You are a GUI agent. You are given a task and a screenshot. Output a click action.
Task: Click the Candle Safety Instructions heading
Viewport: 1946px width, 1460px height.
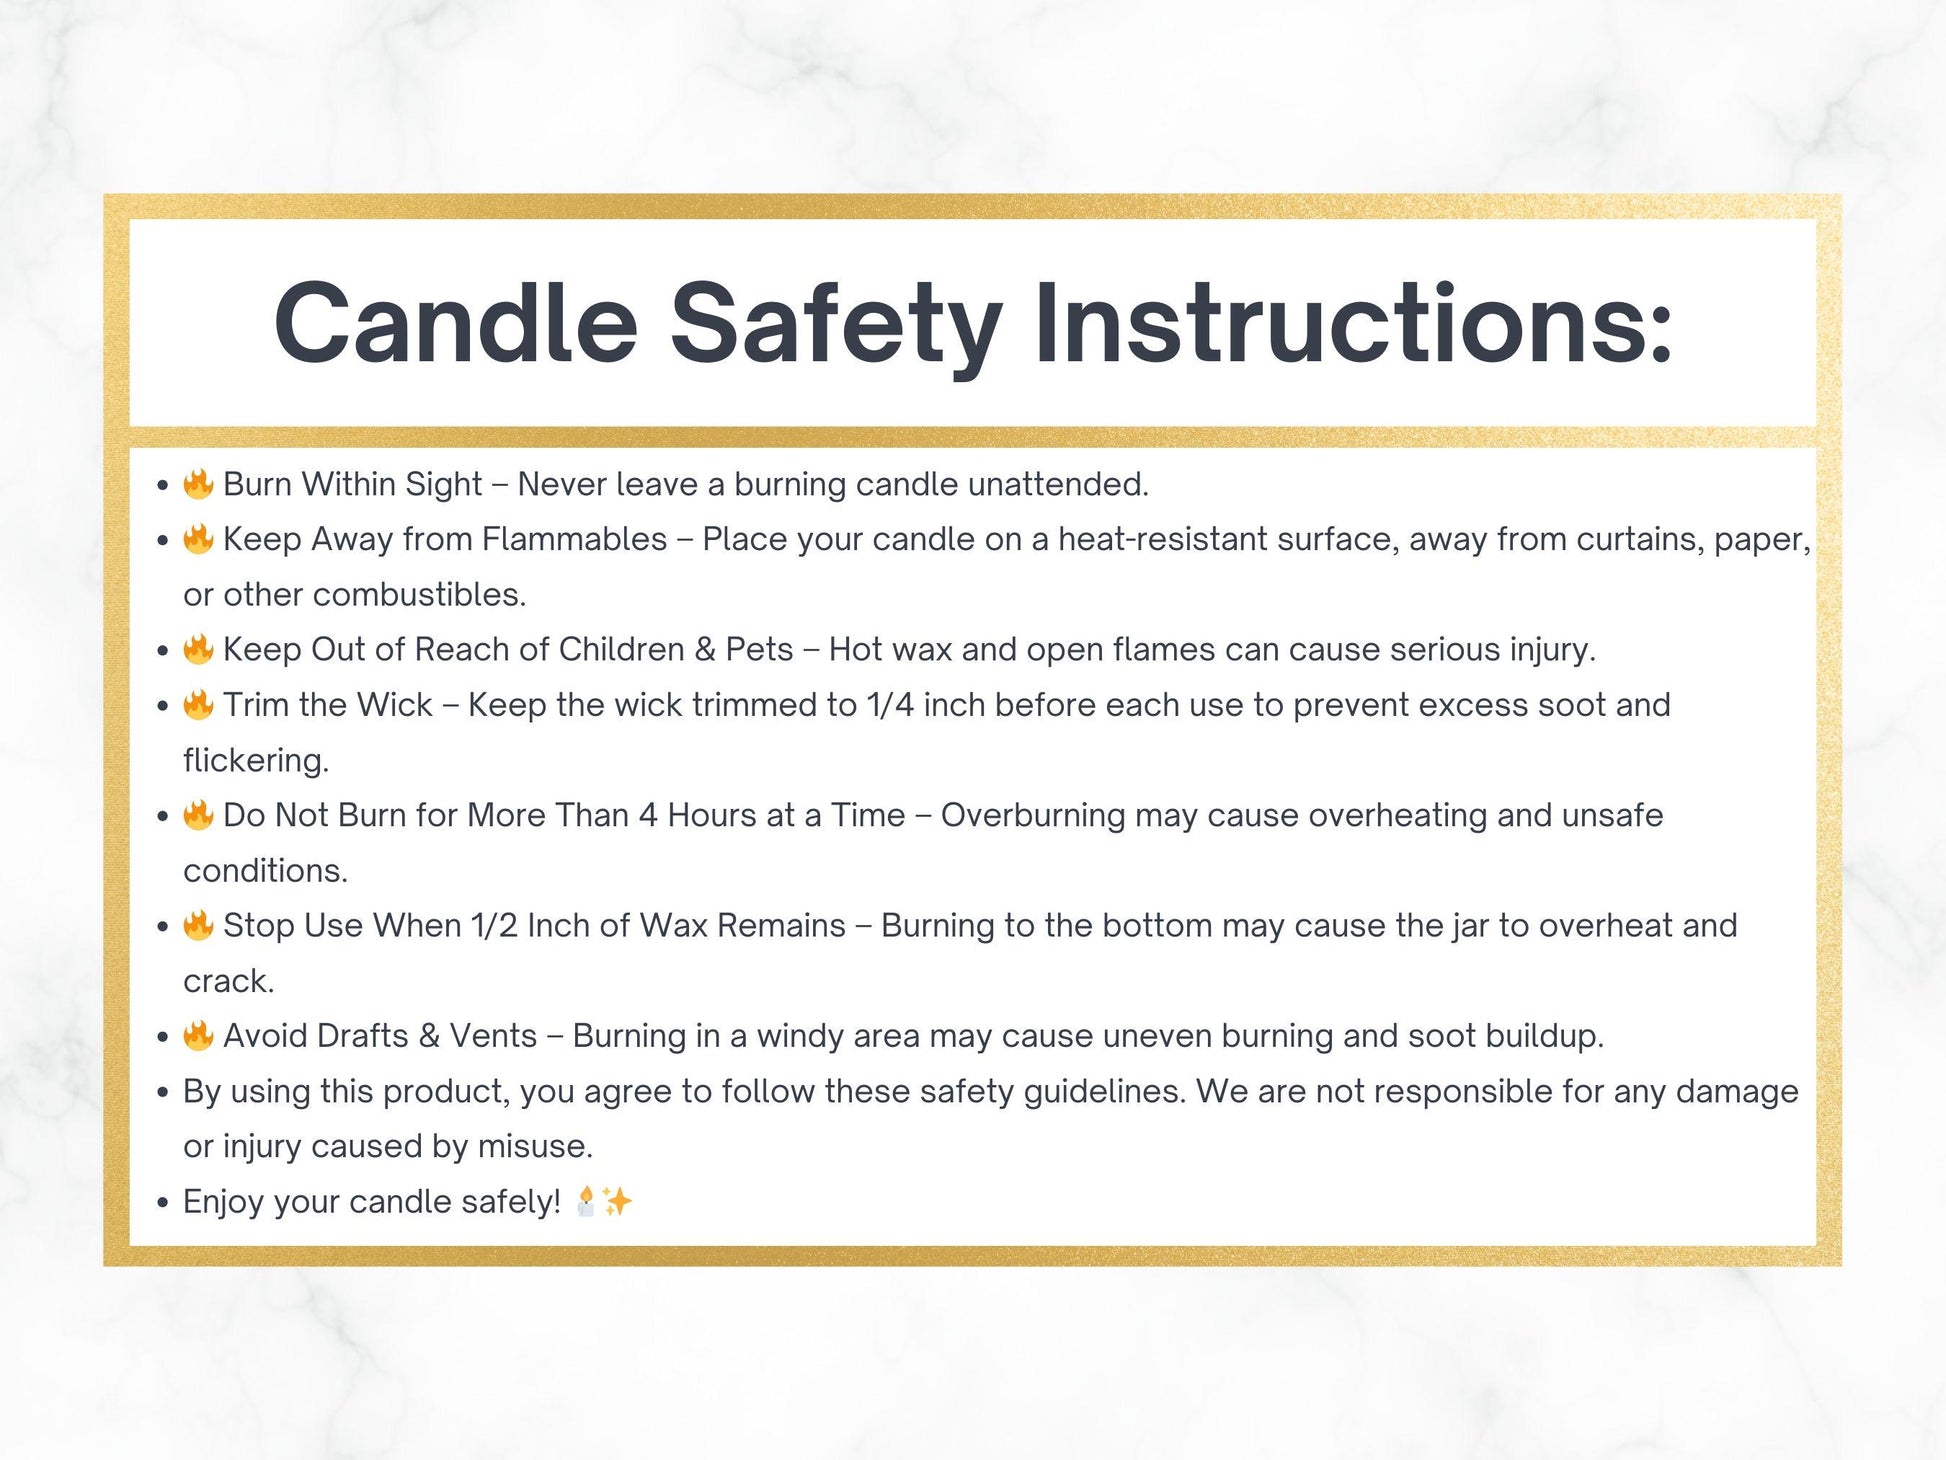point(973,324)
